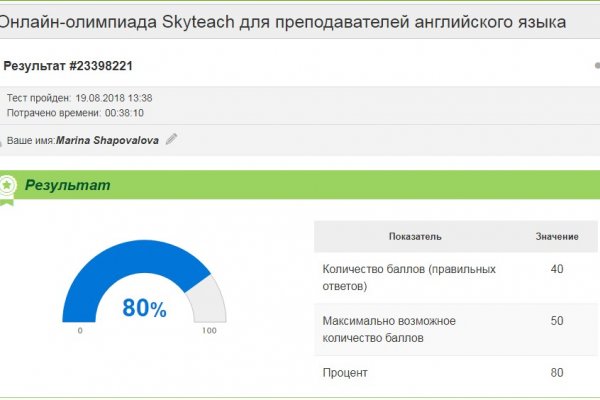Click the Показатель column header
This screenshot has width=600, height=400.
click(415, 236)
